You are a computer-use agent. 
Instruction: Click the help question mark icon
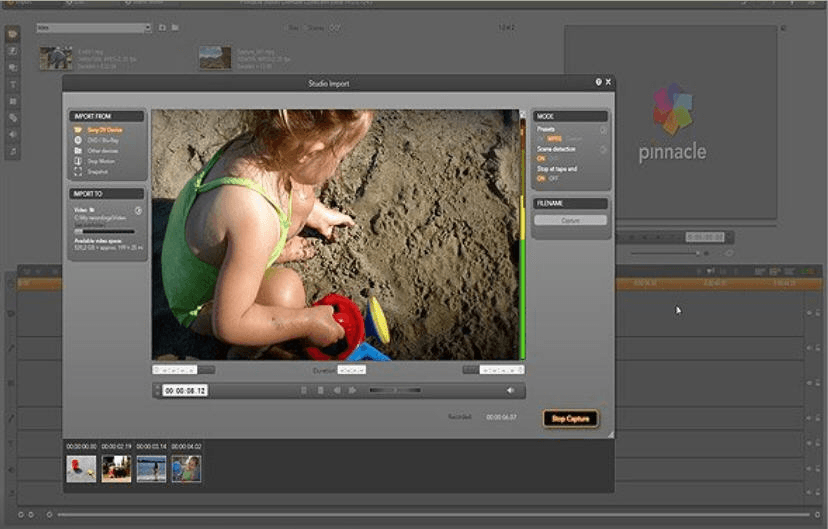point(598,82)
